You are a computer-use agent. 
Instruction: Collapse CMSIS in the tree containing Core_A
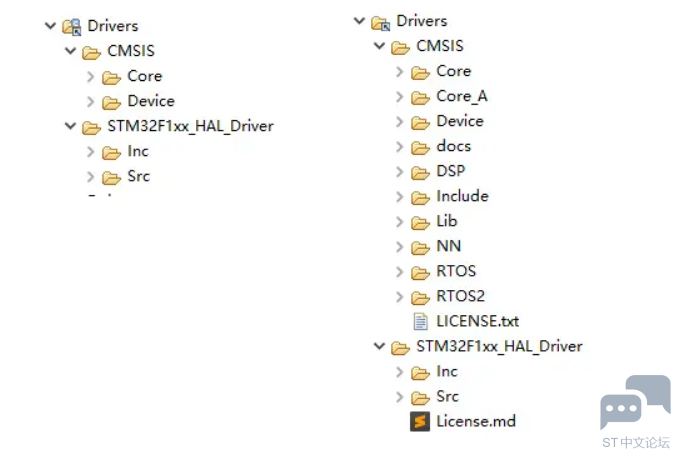[379, 45]
